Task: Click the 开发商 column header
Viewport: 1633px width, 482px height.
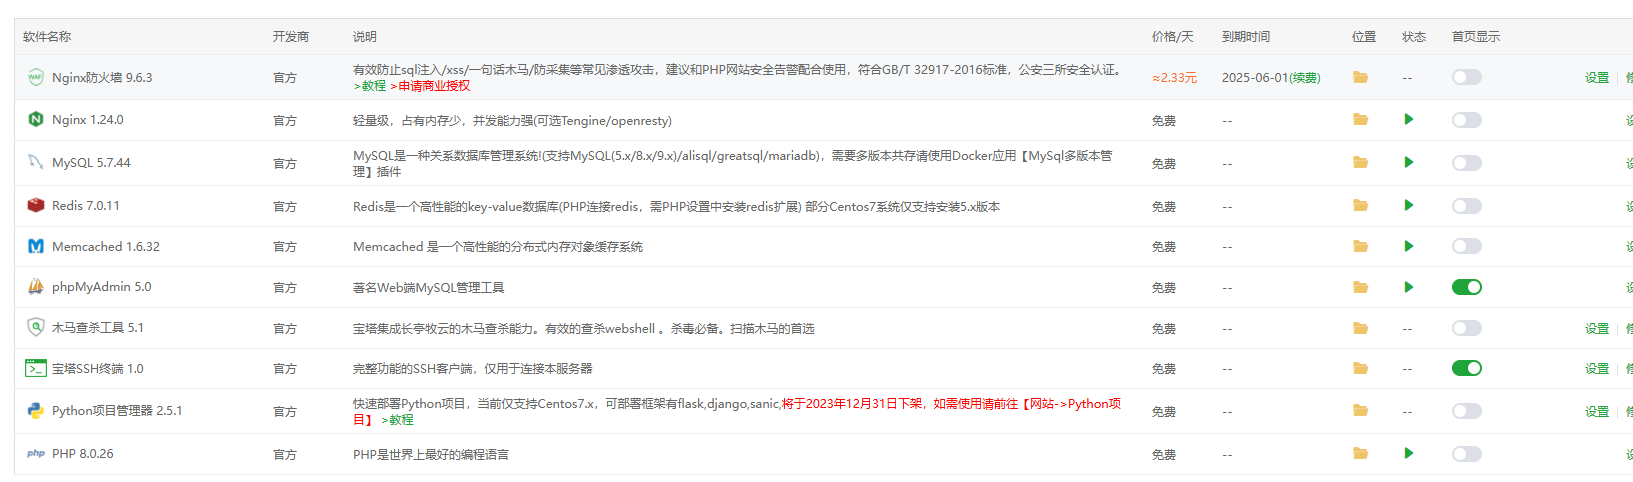Action: [x=291, y=36]
